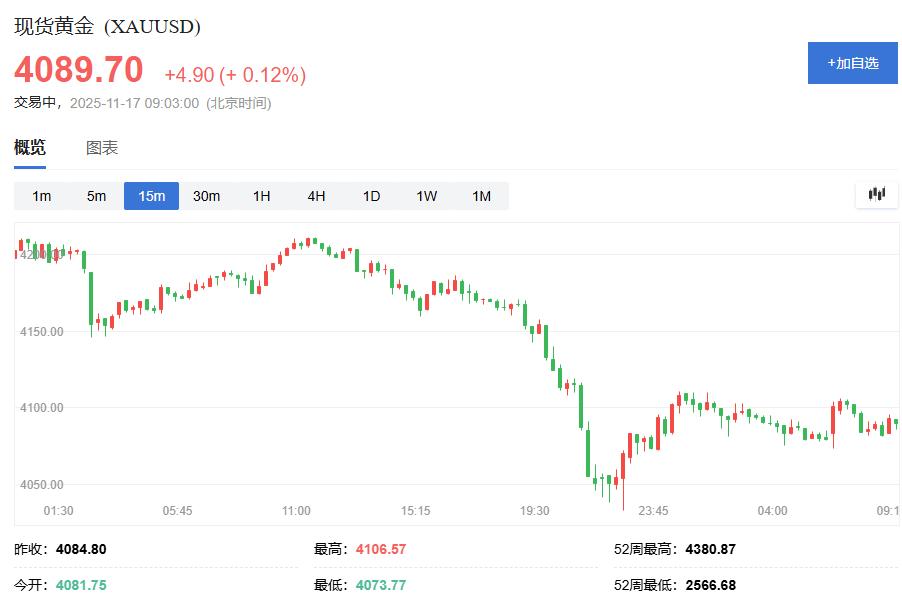Click the 最高 high value 4106.57
Screen dimensions: 902x596
tap(380, 549)
